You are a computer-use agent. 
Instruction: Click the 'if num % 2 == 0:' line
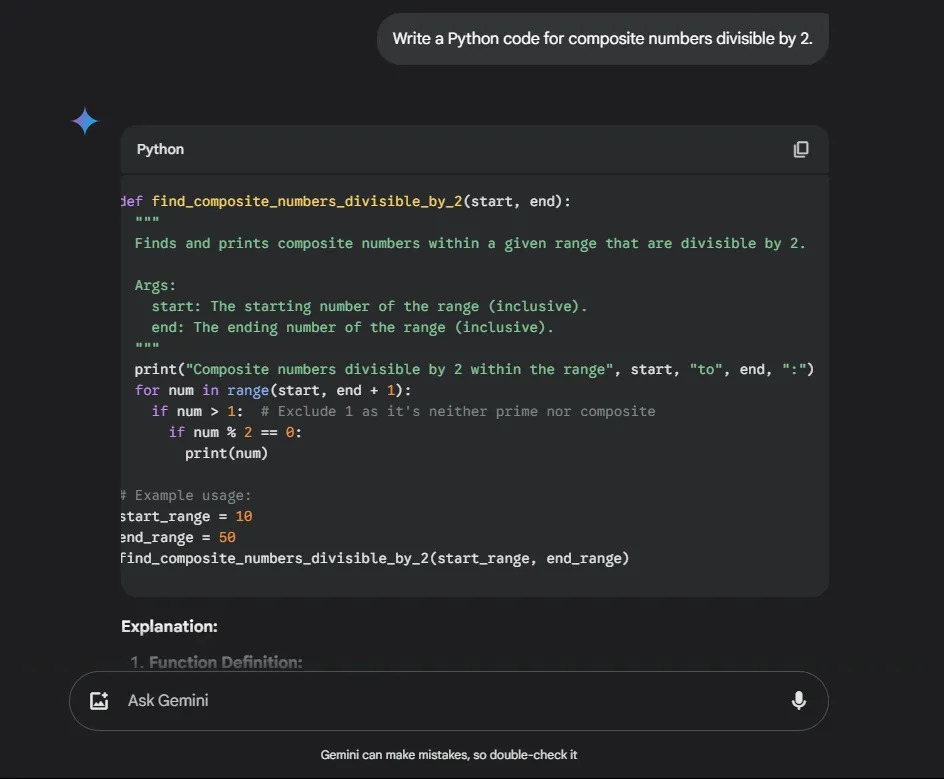(x=235, y=432)
